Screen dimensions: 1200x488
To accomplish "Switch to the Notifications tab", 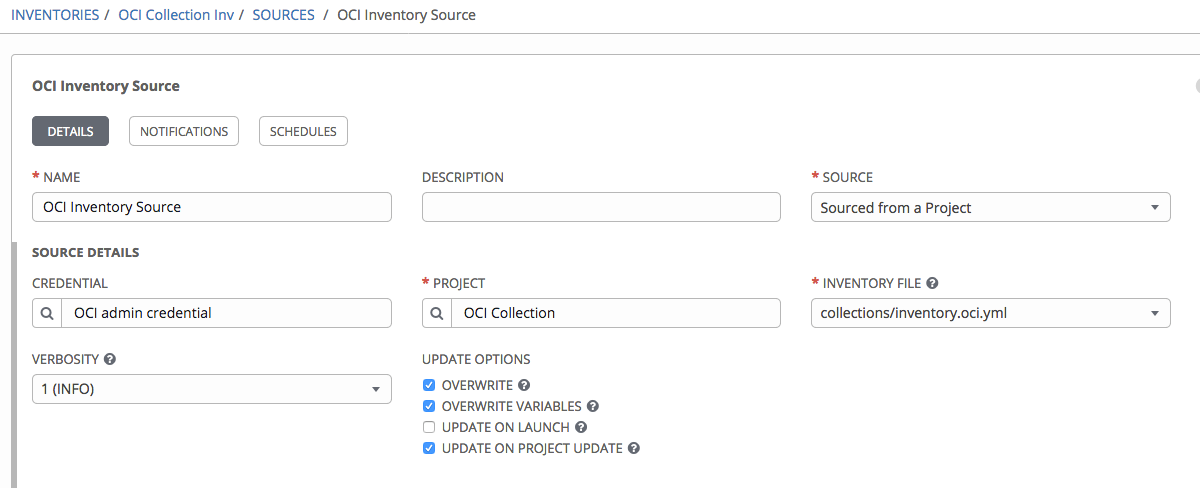I will (x=184, y=132).
